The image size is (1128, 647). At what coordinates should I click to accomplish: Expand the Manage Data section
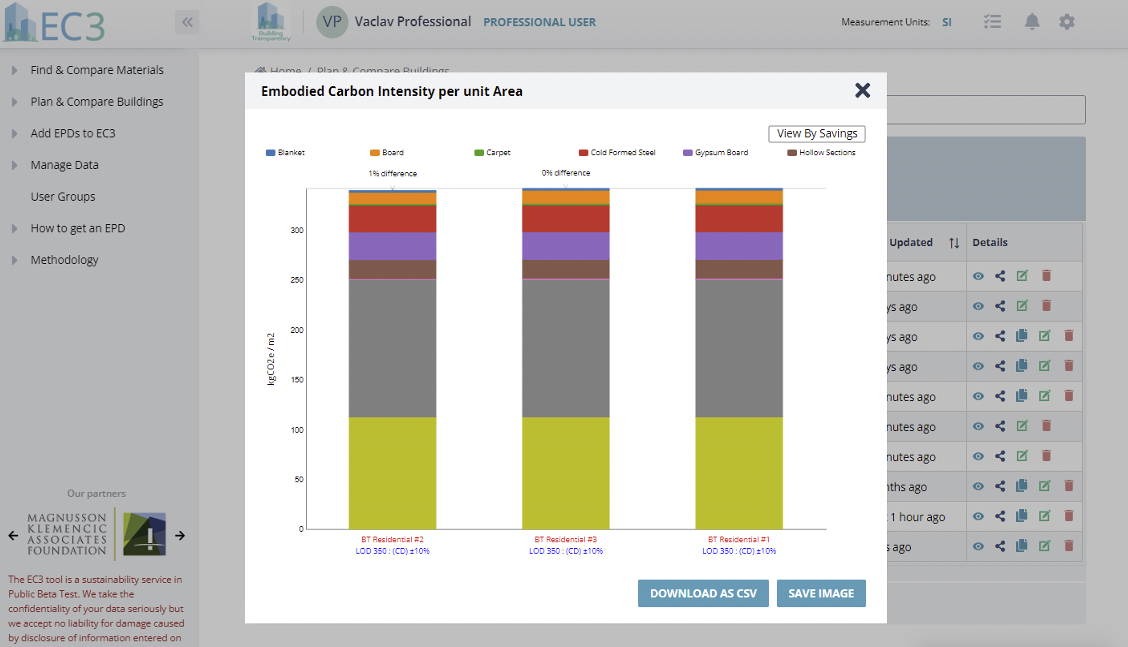click(x=64, y=165)
